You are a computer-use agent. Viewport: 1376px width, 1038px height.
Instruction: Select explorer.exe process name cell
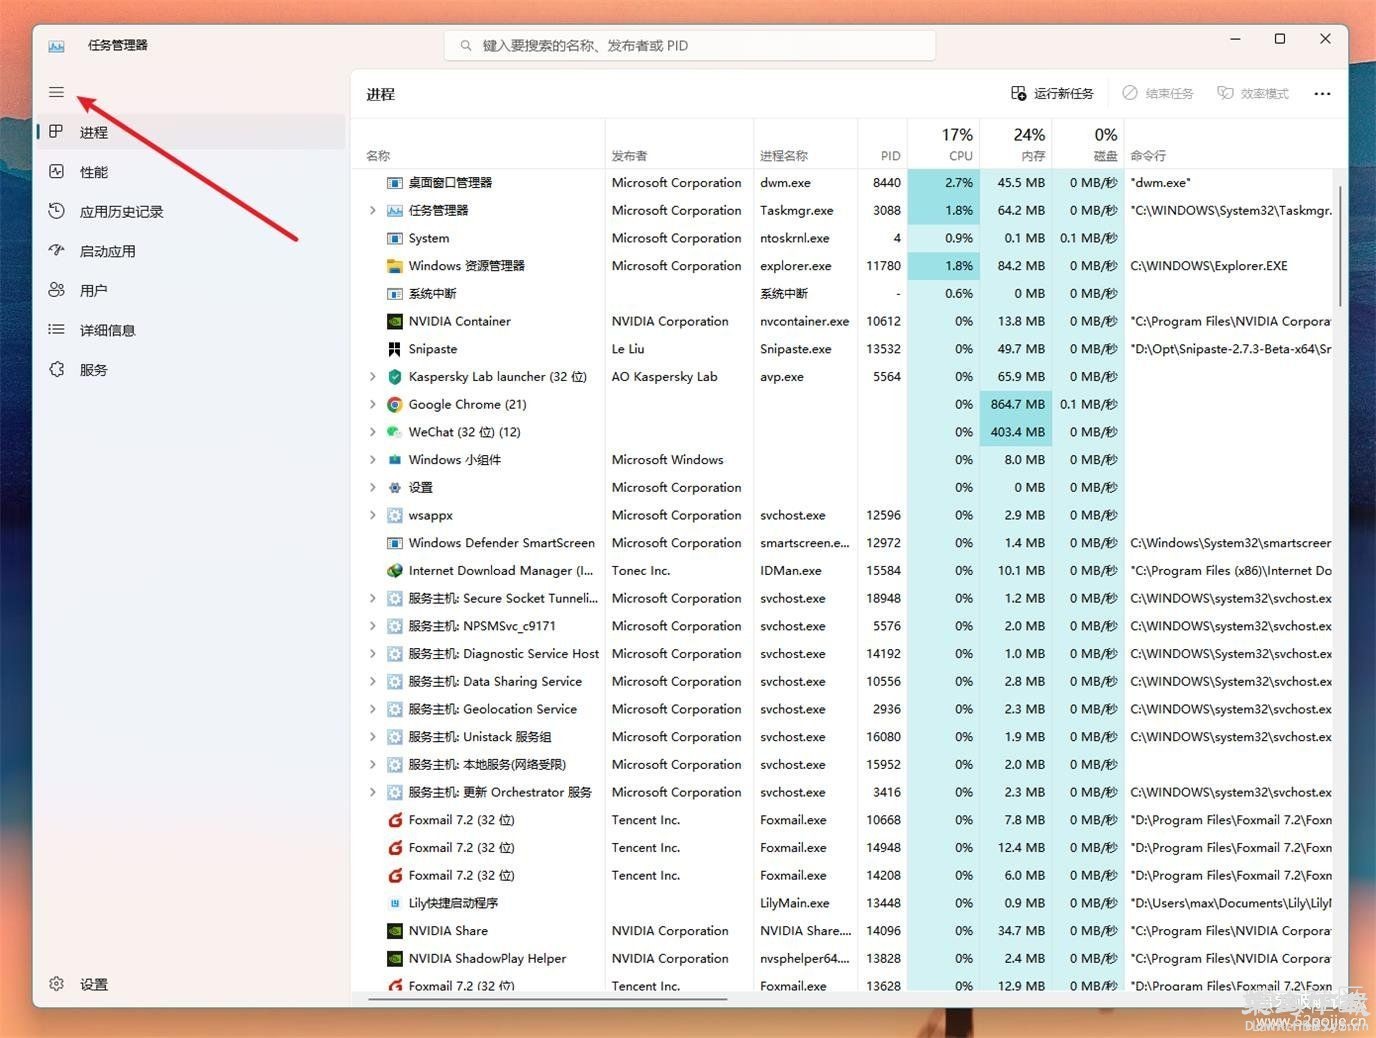pyautogui.click(x=805, y=266)
